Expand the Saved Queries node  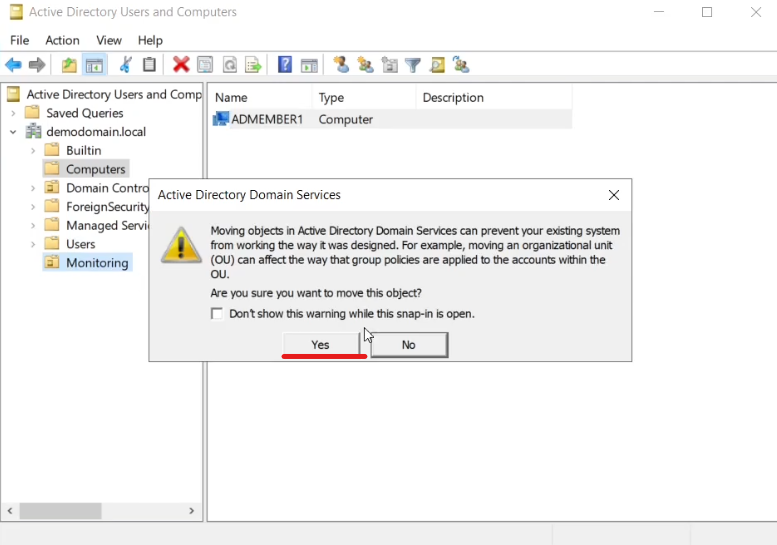(x=13, y=113)
